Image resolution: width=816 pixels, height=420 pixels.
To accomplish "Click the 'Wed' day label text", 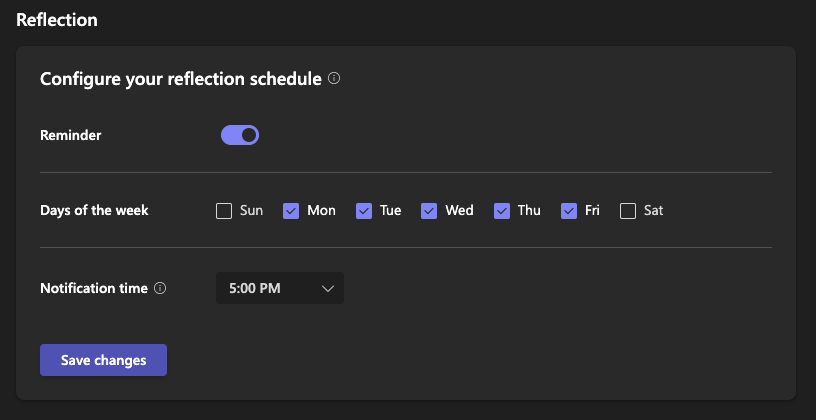I will pyautogui.click(x=459, y=211).
